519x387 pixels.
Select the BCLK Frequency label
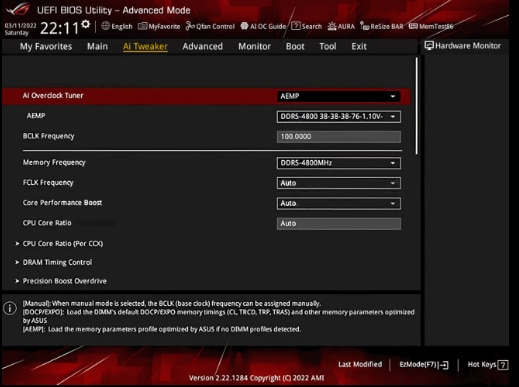point(49,136)
